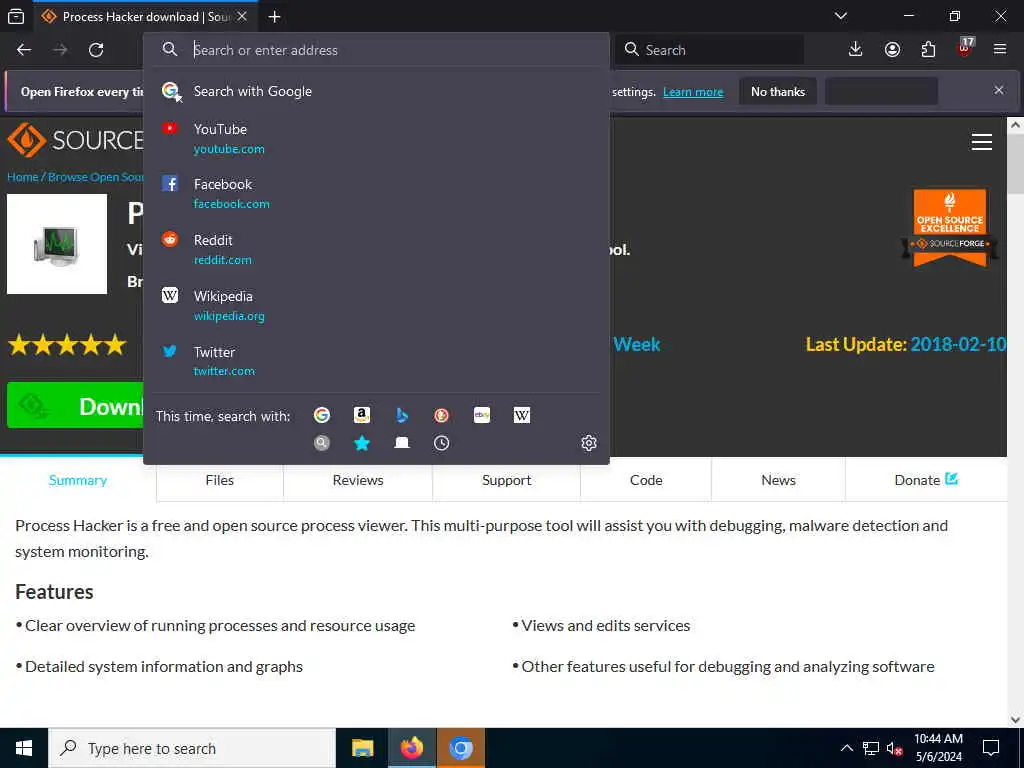Search this time with Amazon

pyautogui.click(x=362, y=415)
